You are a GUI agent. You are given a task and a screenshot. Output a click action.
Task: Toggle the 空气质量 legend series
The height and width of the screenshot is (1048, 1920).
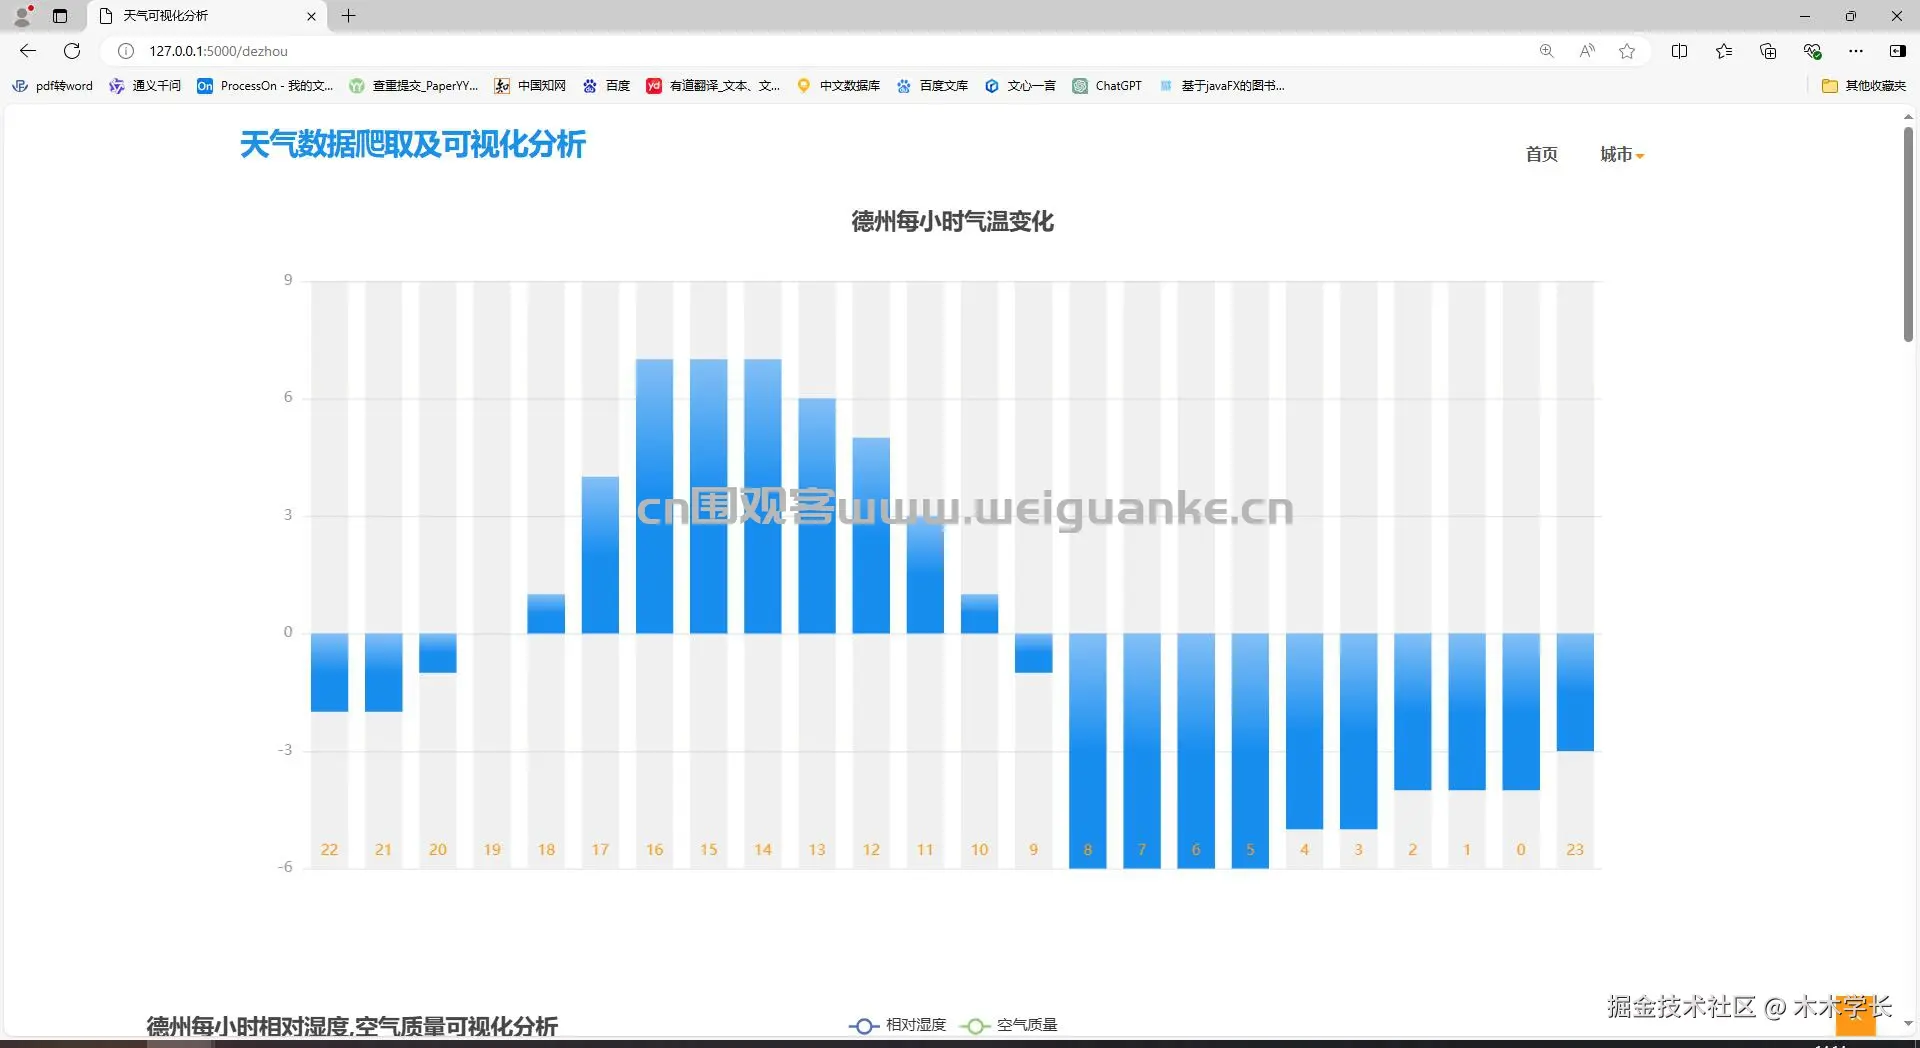coord(1008,1025)
